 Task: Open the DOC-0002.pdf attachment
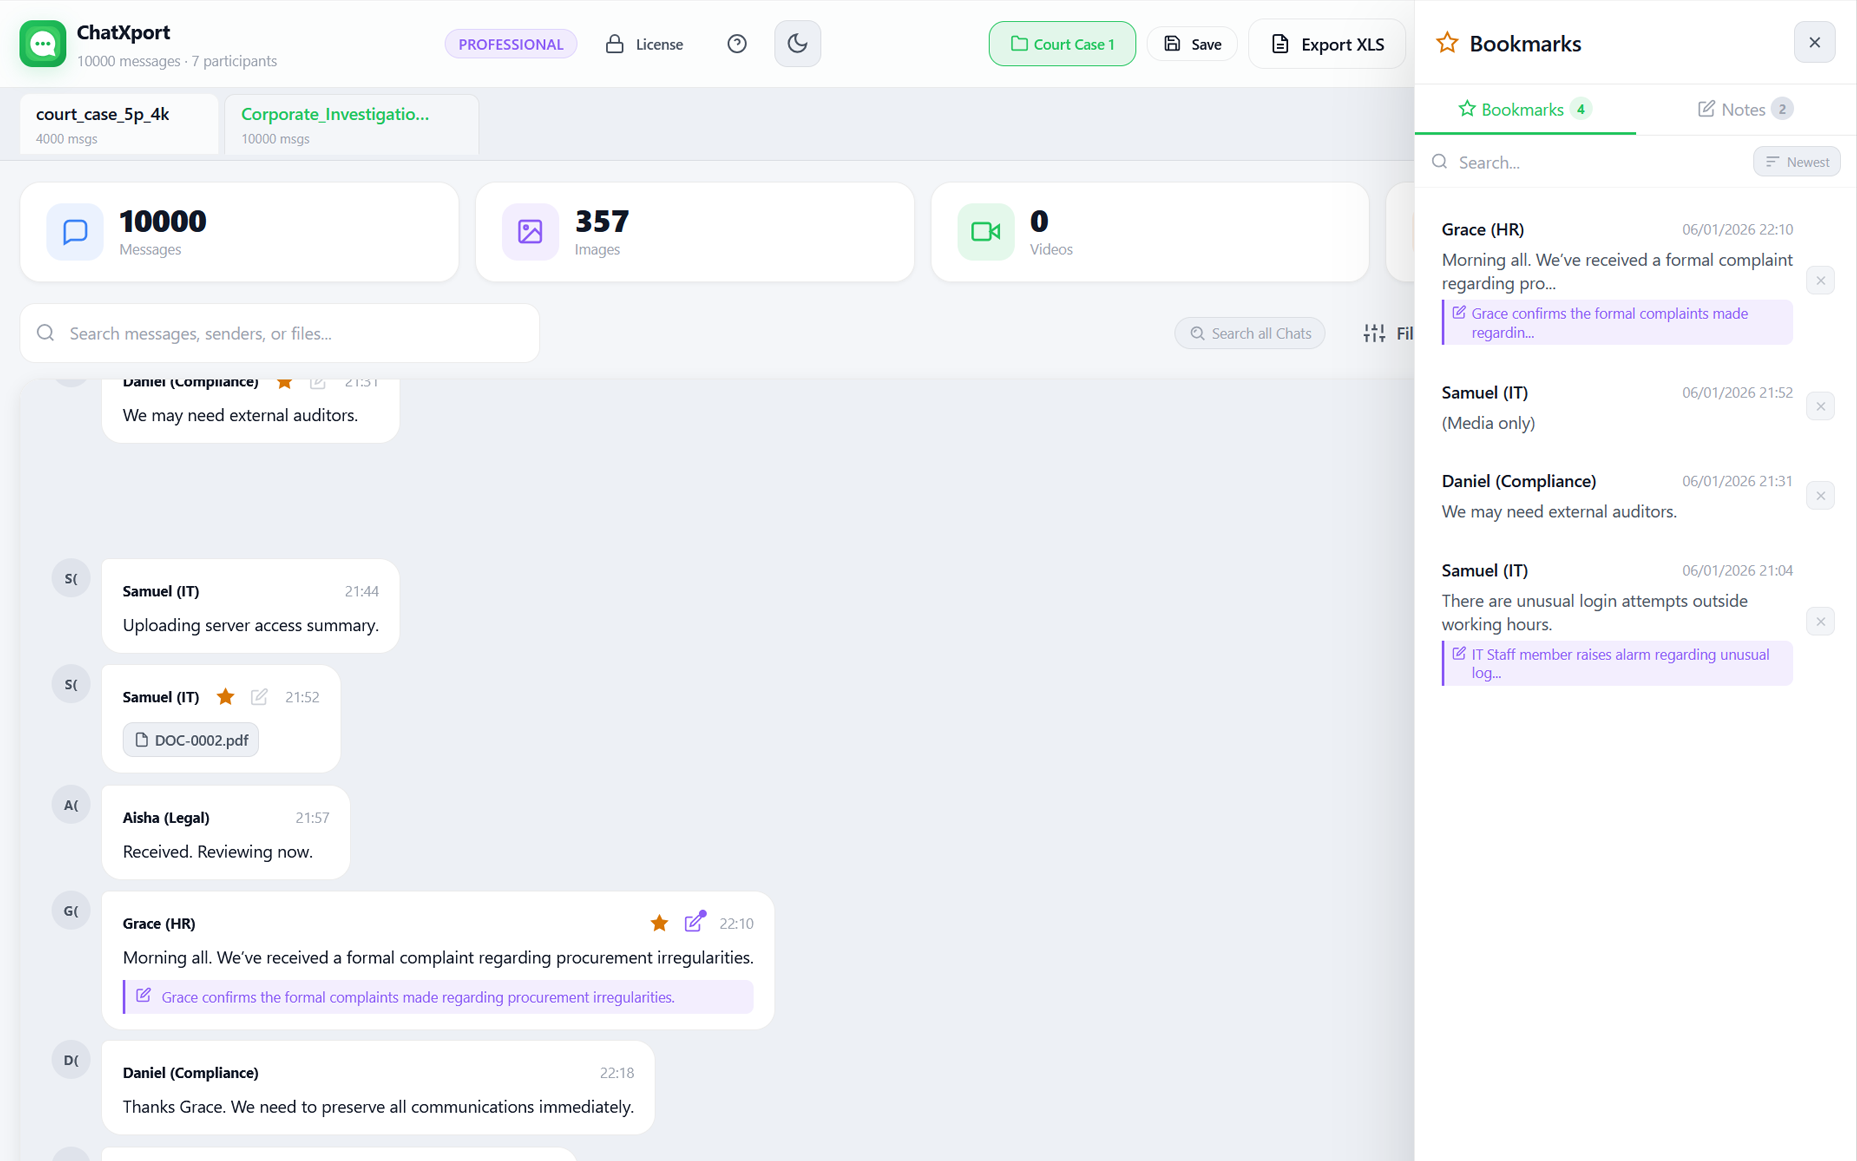tap(191, 740)
